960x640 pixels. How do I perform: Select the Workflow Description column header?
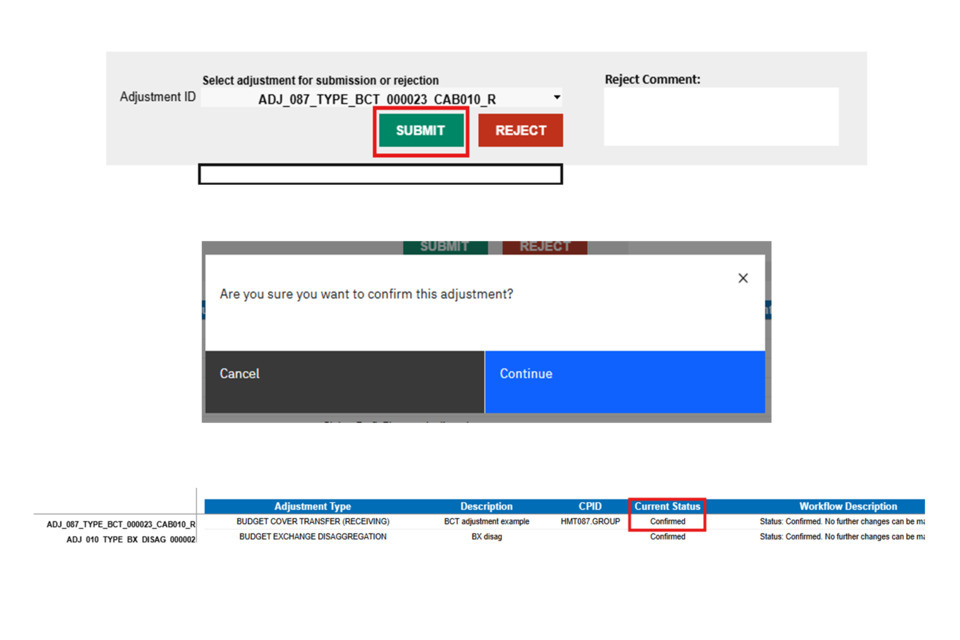click(x=847, y=507)
